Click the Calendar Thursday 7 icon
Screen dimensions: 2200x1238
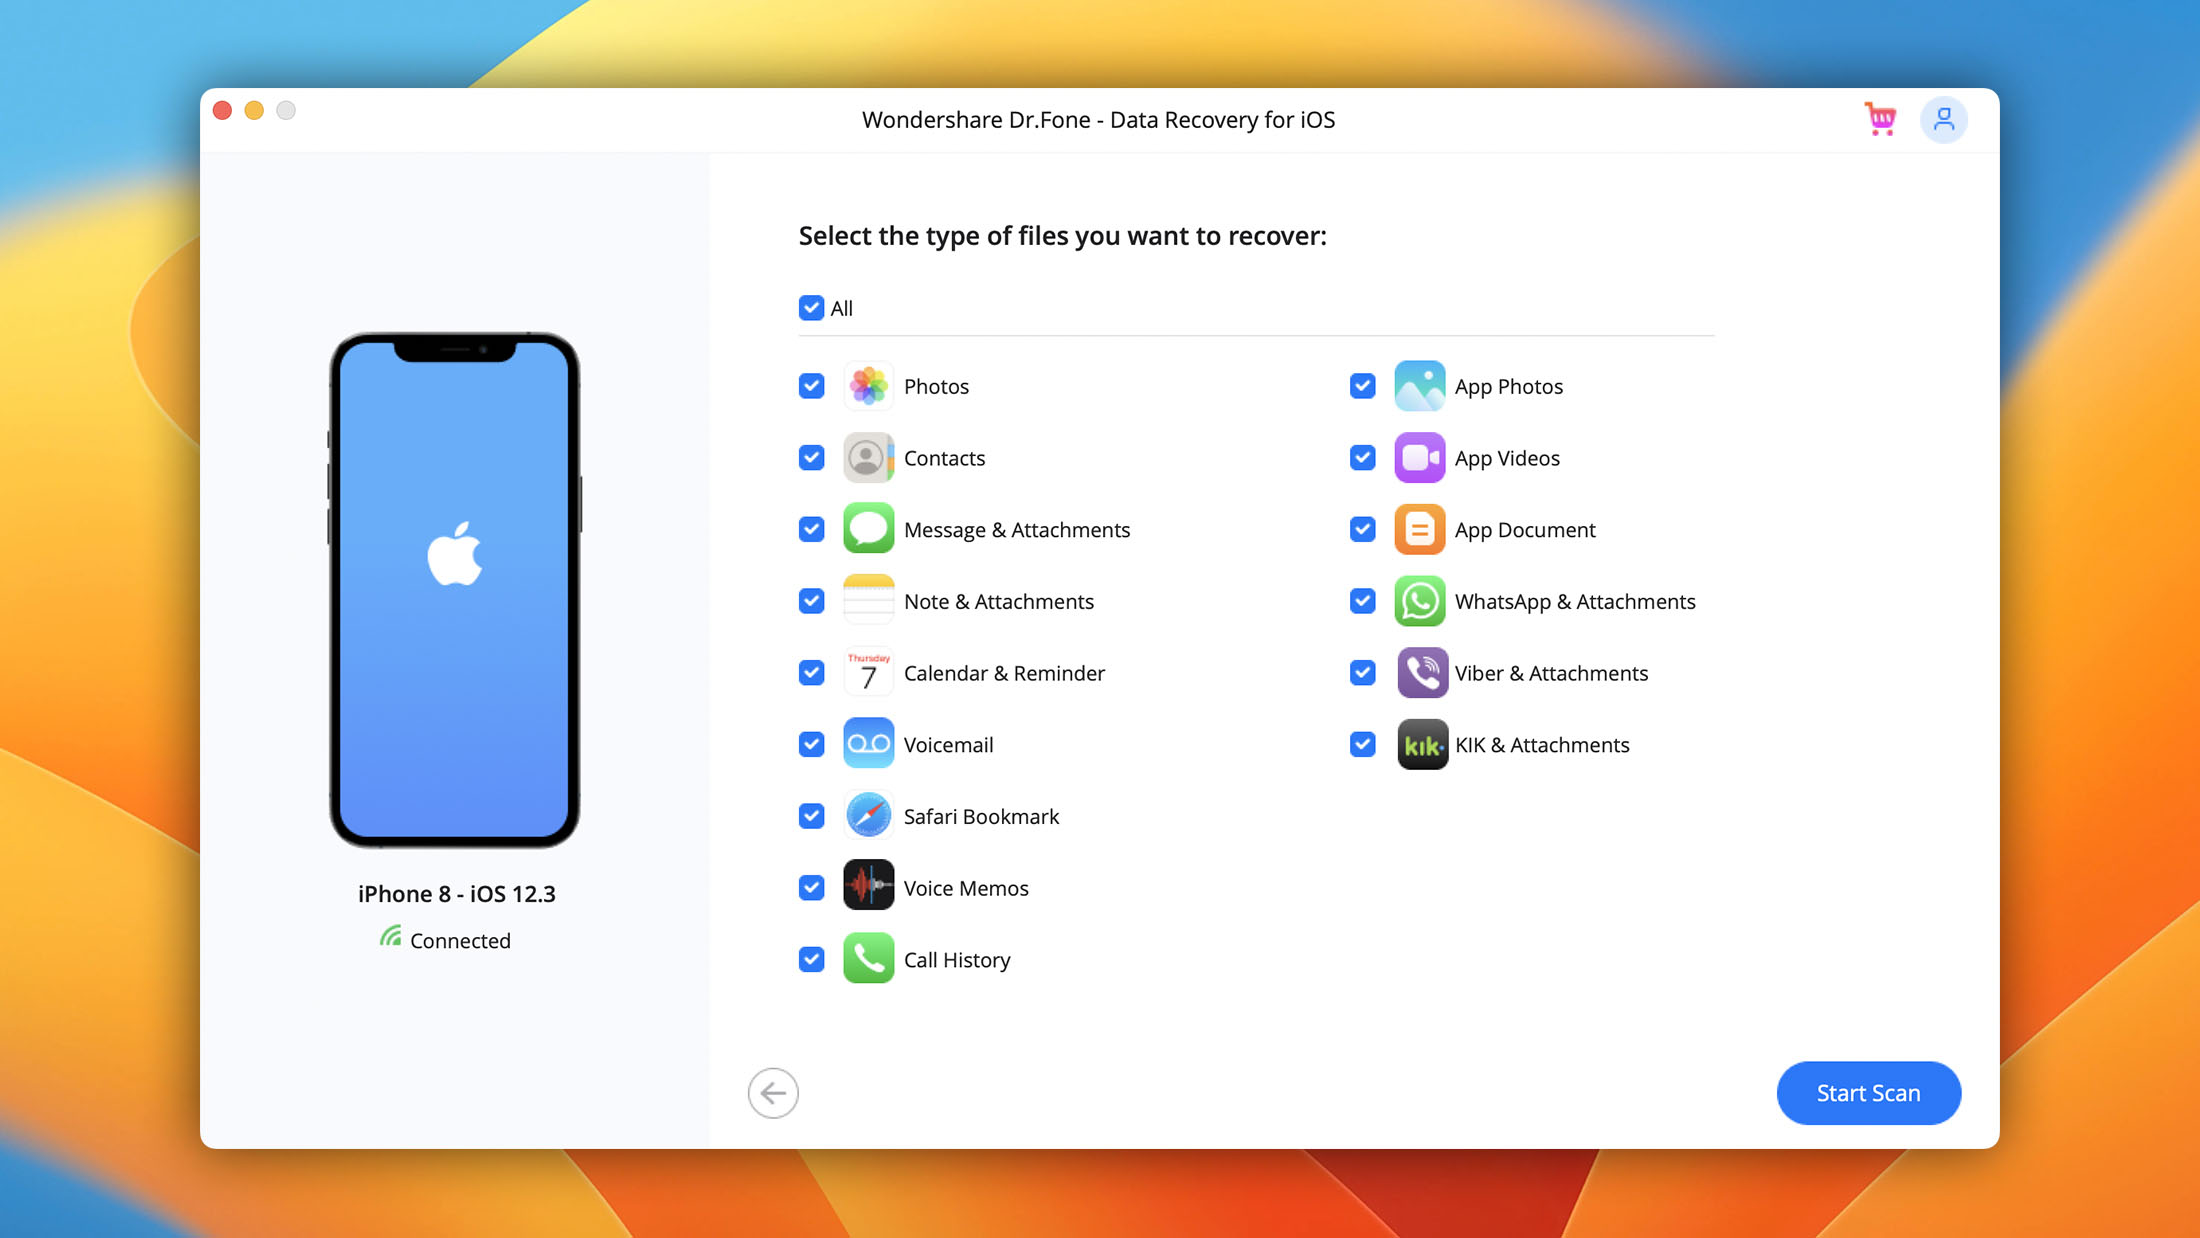(x=868, y=673)
